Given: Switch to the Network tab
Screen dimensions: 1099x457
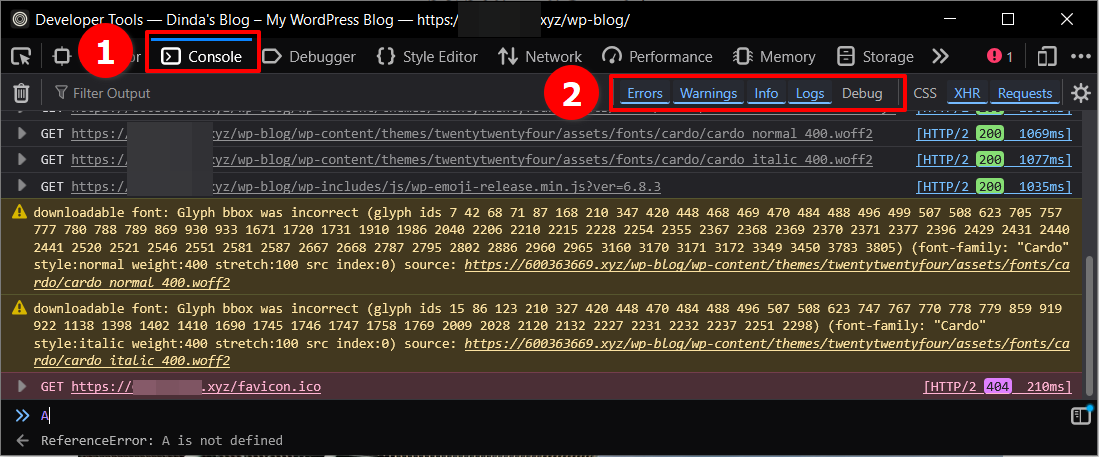Looking at the screenshot, I should (x=540, y=57).
